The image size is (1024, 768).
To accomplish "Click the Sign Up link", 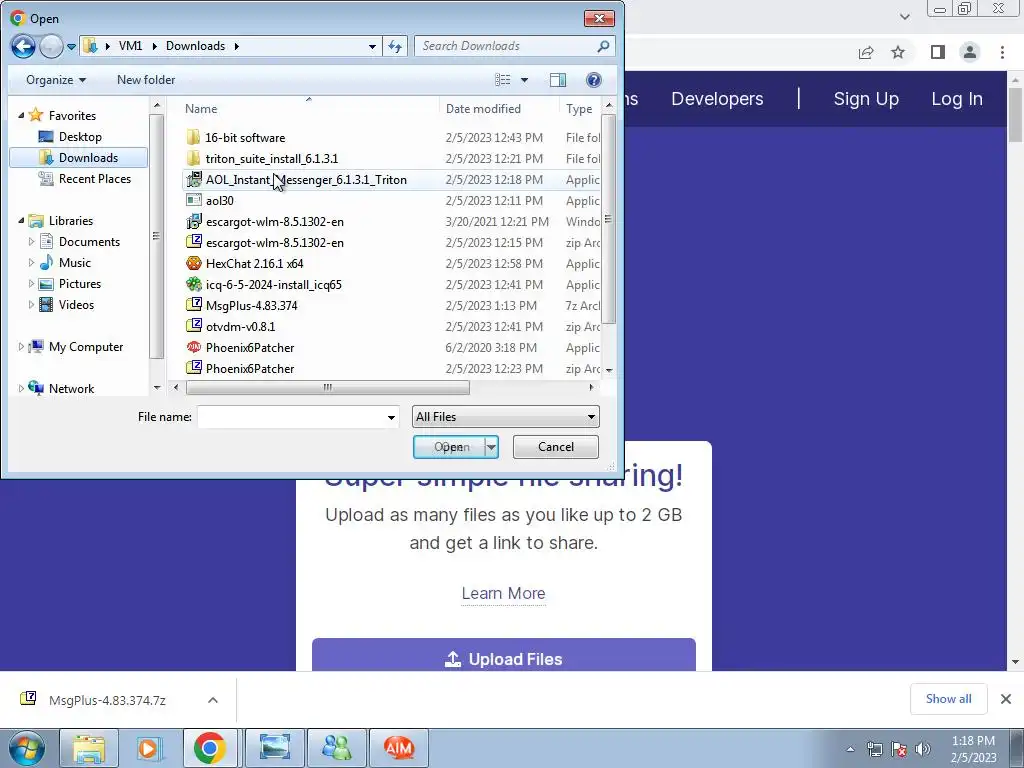I will click(866, 99).
